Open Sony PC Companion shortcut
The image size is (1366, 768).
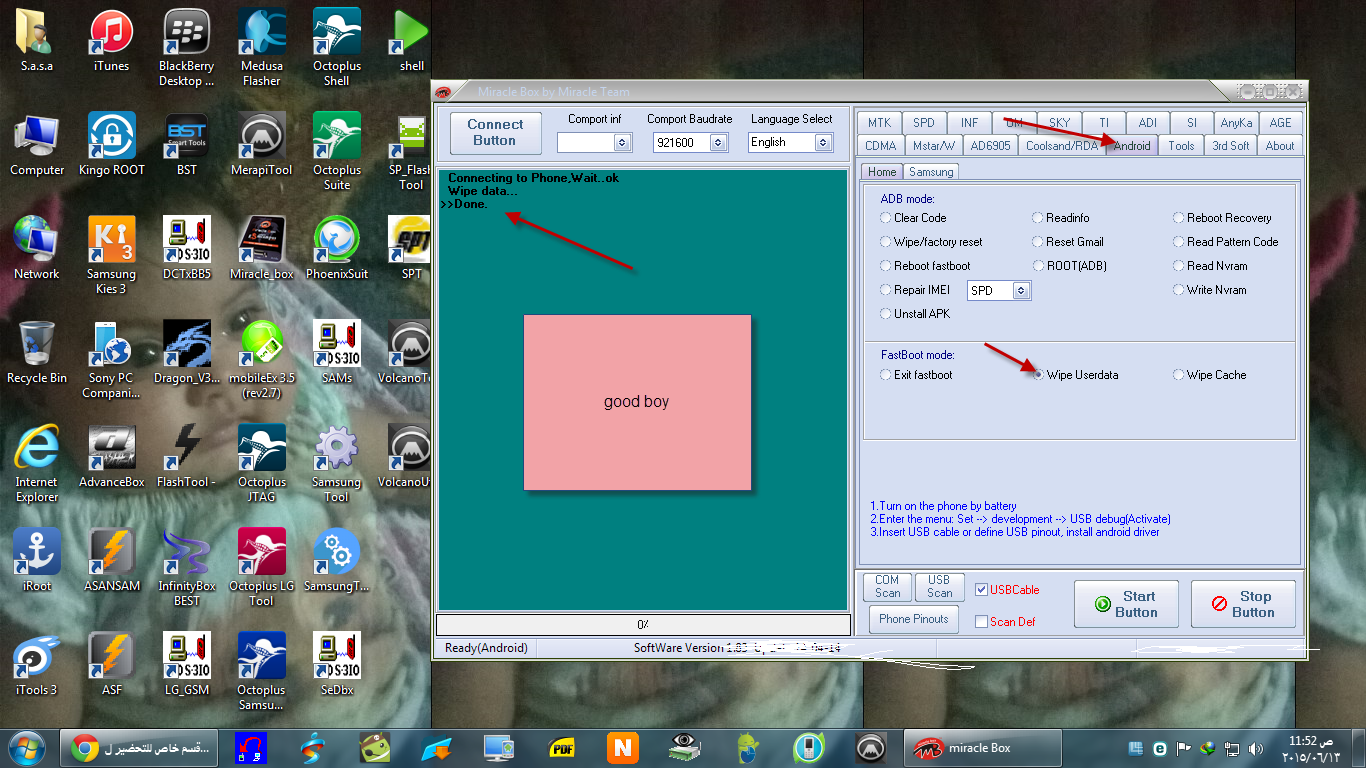[111, 360]
